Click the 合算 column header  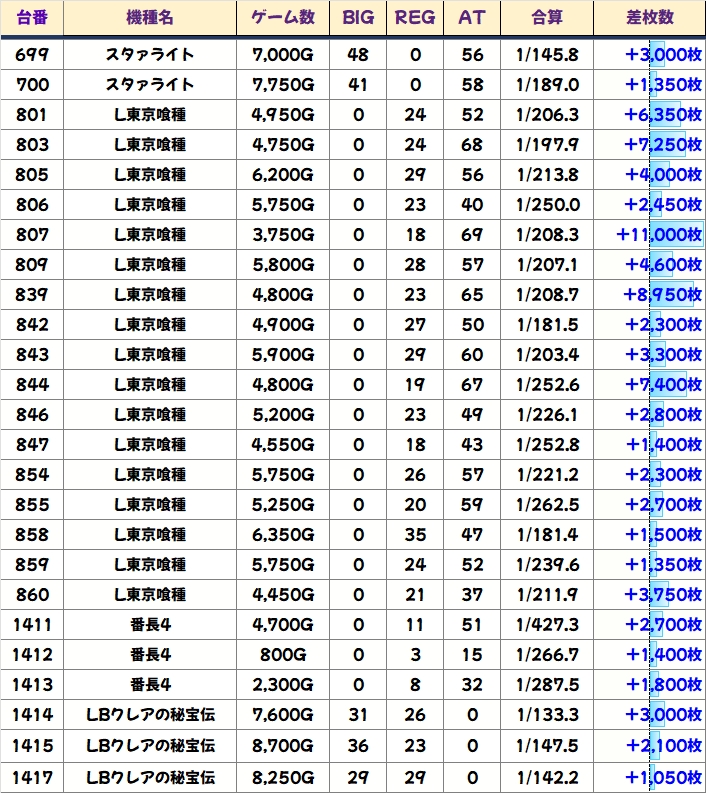(548, 18)
